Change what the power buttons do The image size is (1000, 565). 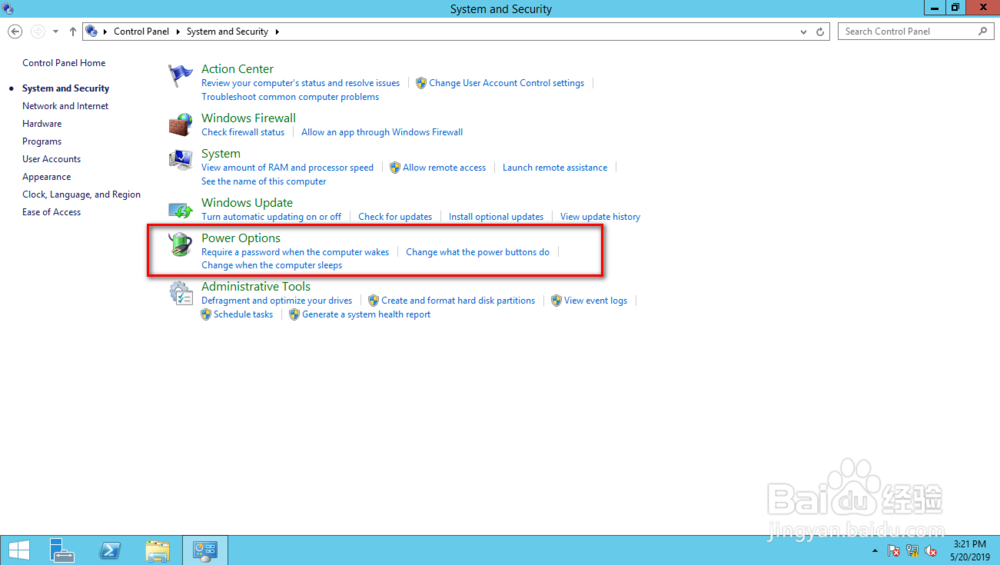click(x=478, y=252)
